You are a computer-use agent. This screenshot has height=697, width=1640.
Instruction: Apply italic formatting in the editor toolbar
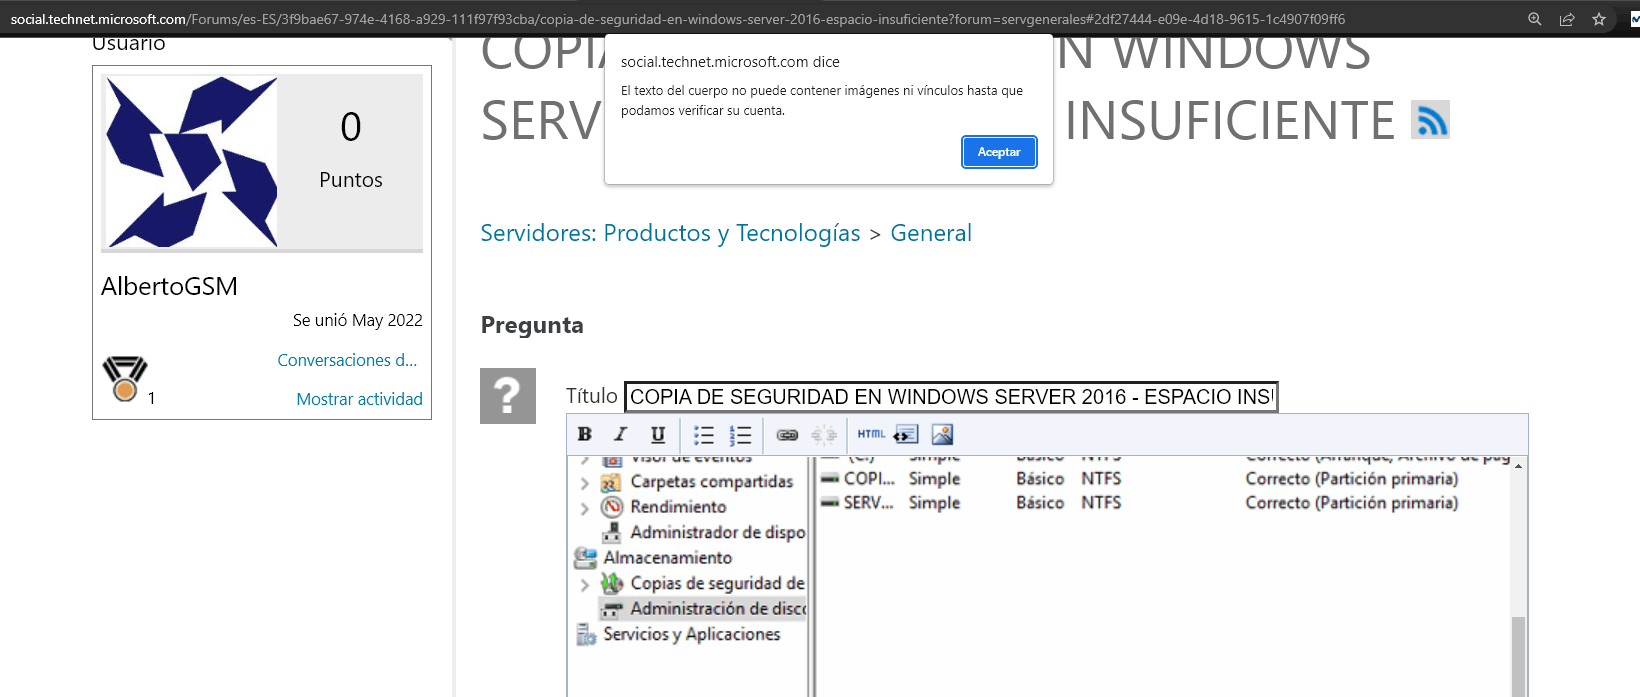click(621, 434)
